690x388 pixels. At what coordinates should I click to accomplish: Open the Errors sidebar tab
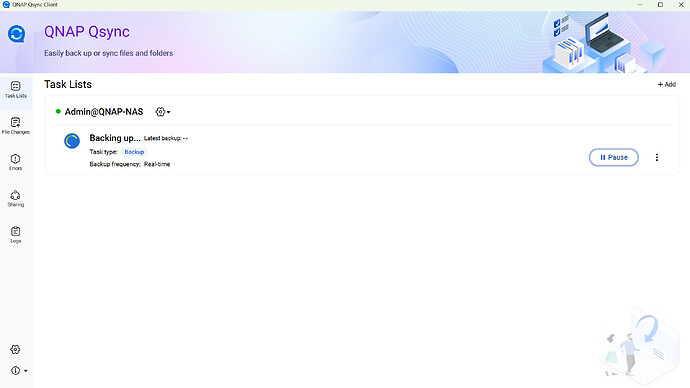tap(16, 162)
